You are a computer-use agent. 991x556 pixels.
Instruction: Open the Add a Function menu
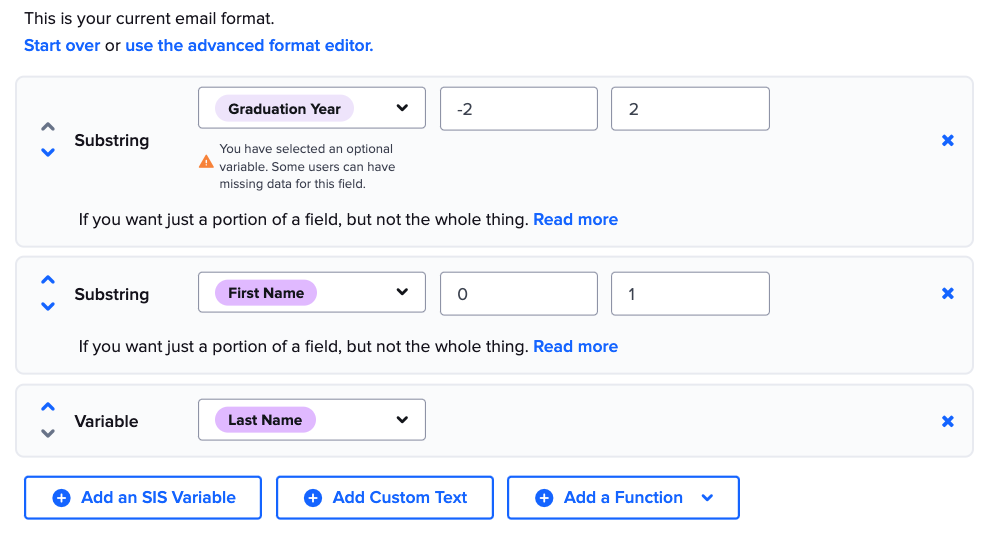coord(623,498)
